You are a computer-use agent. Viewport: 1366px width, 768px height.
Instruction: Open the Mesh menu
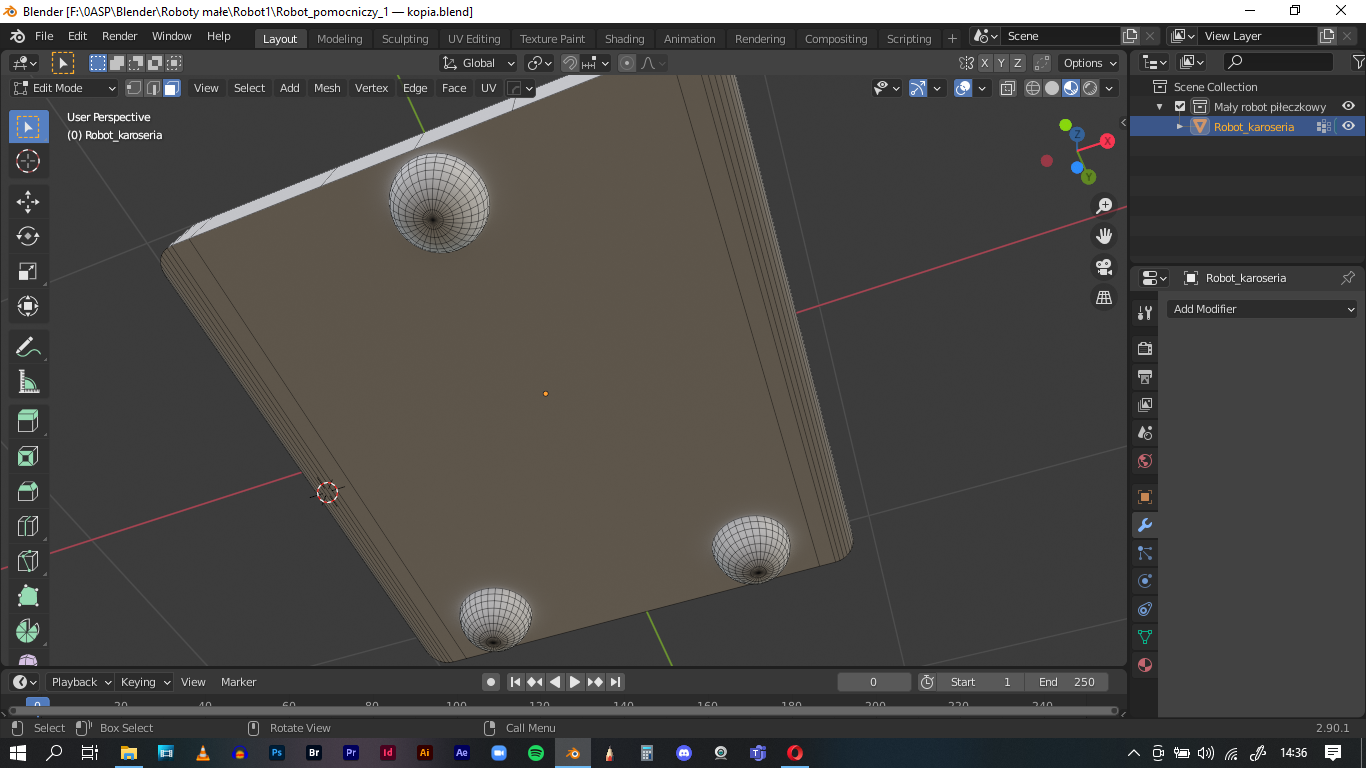pyautogui.click(x=327, y=88)
